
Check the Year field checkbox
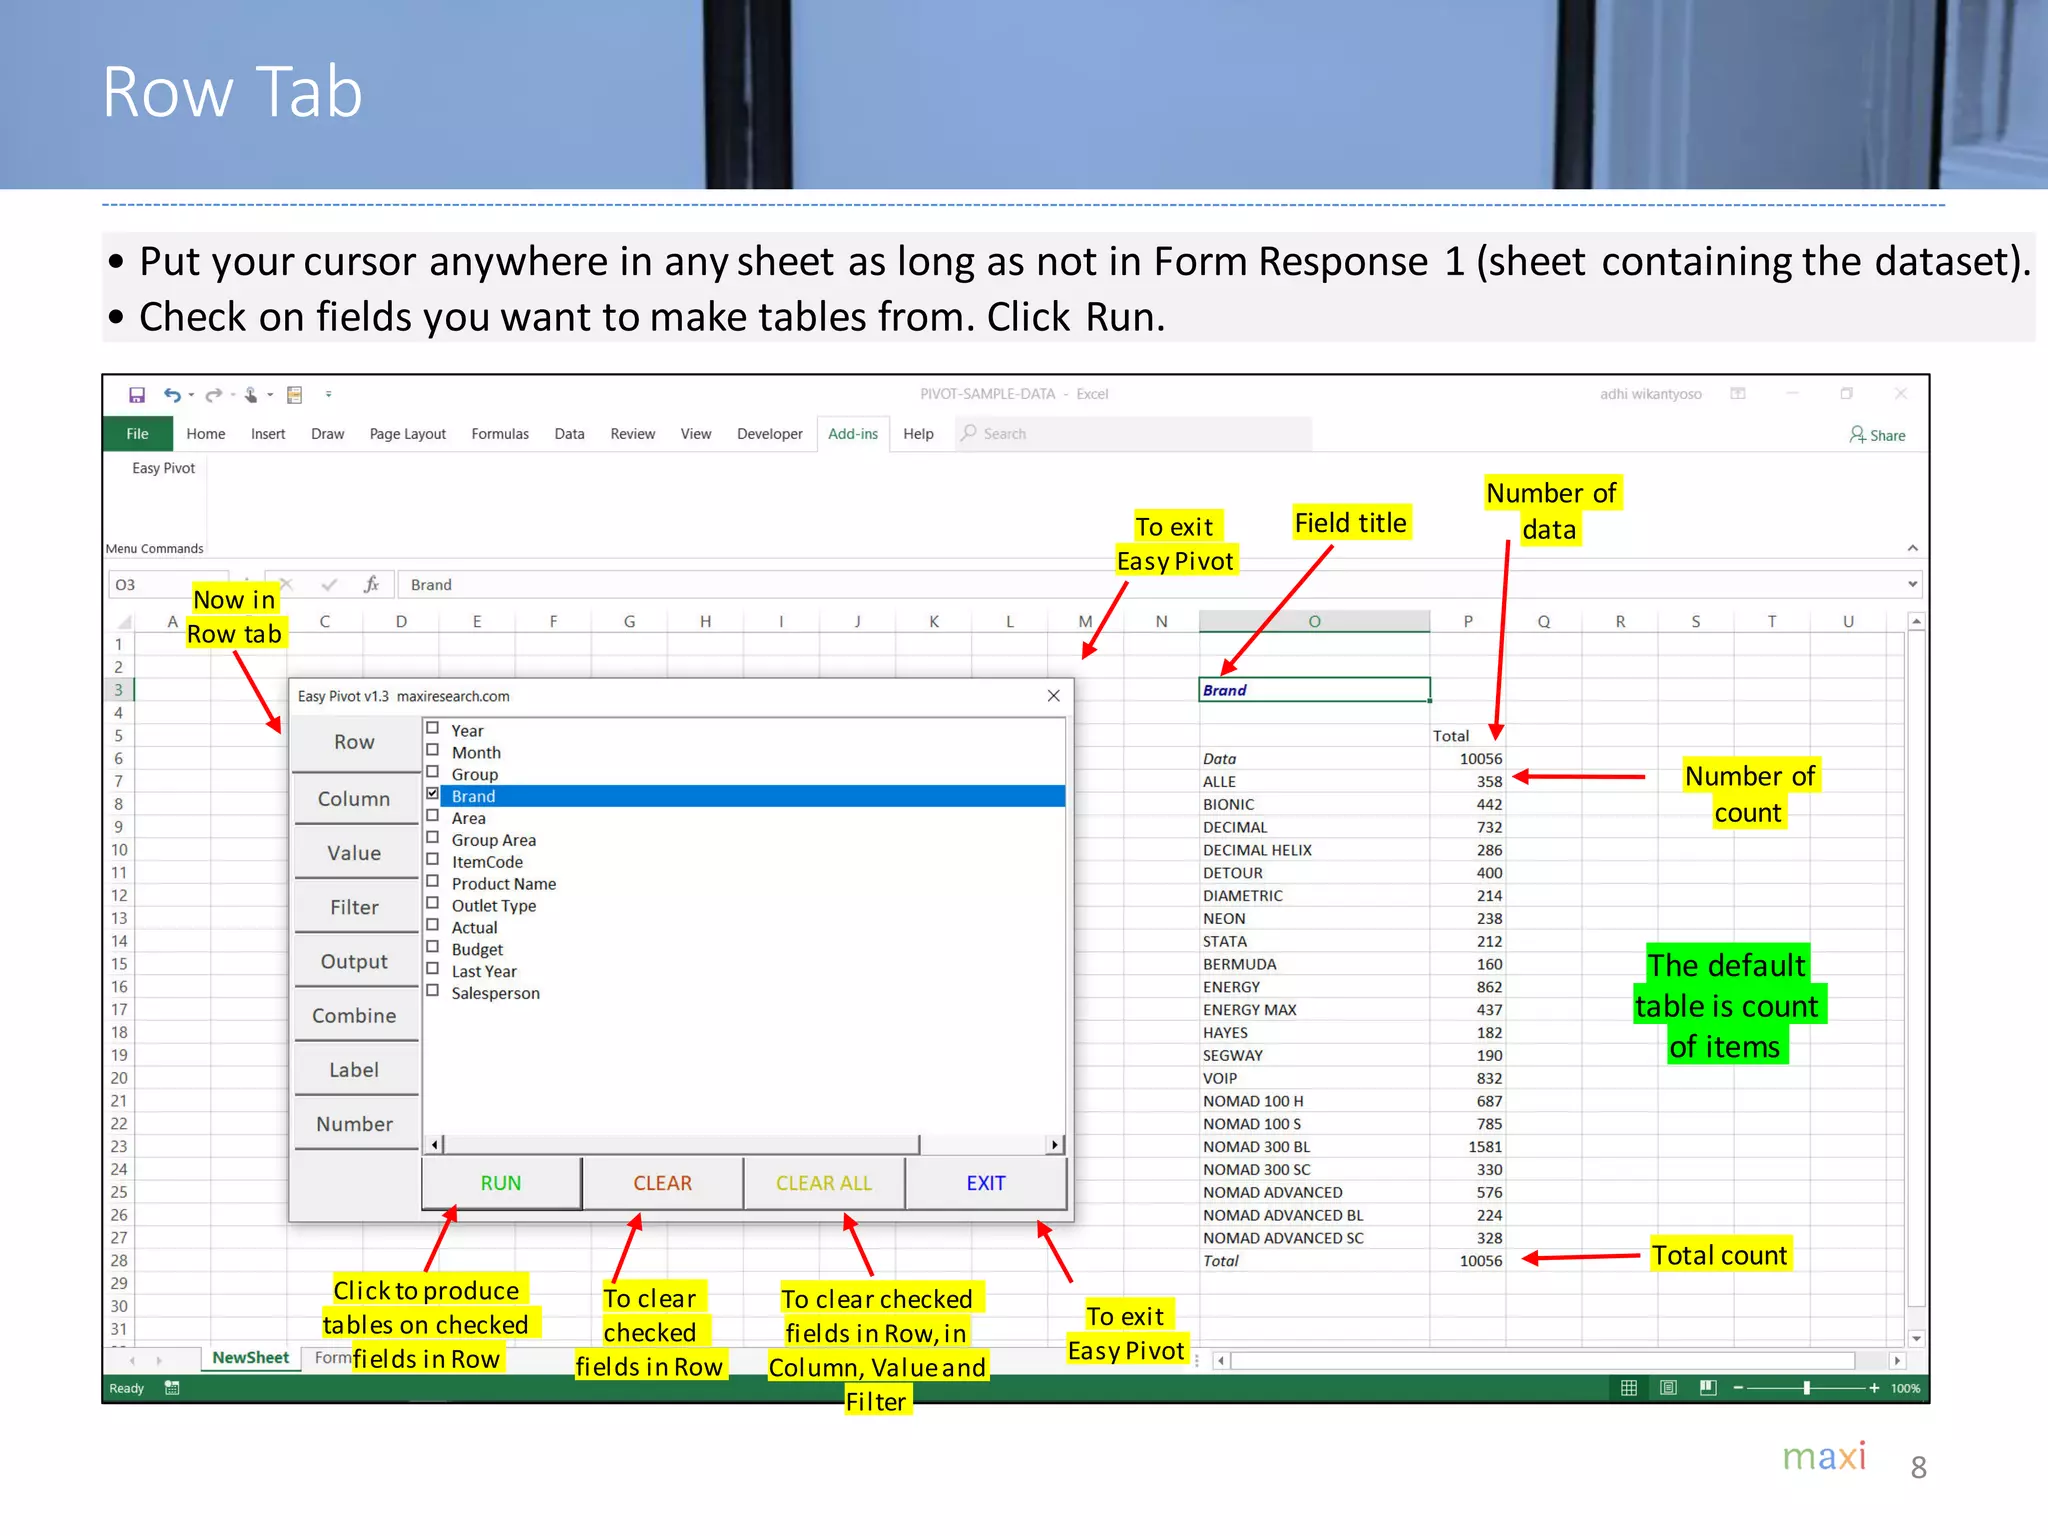(x=433, y=729)
